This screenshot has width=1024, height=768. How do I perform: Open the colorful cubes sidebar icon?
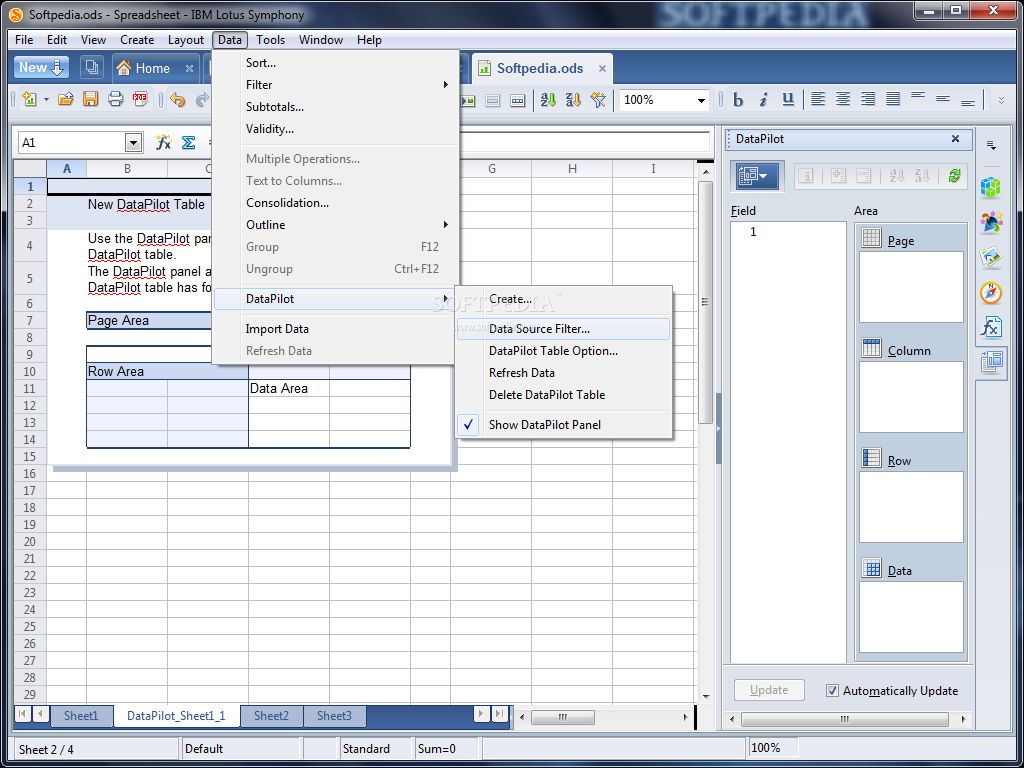click(991, 188)
